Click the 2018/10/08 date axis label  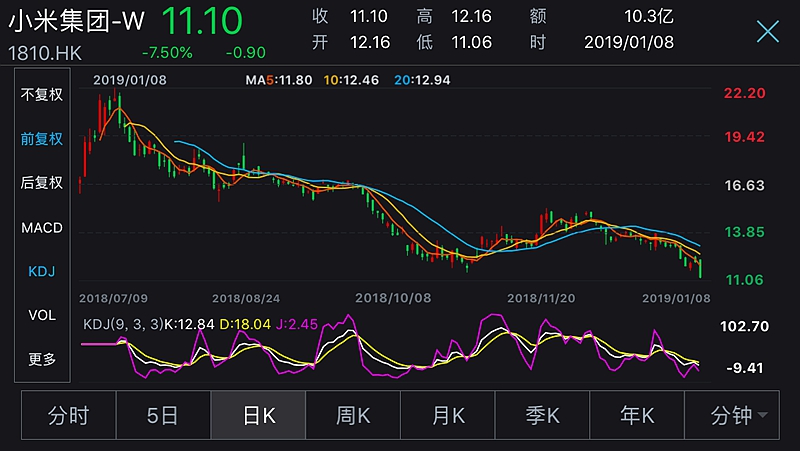[393, 298]
